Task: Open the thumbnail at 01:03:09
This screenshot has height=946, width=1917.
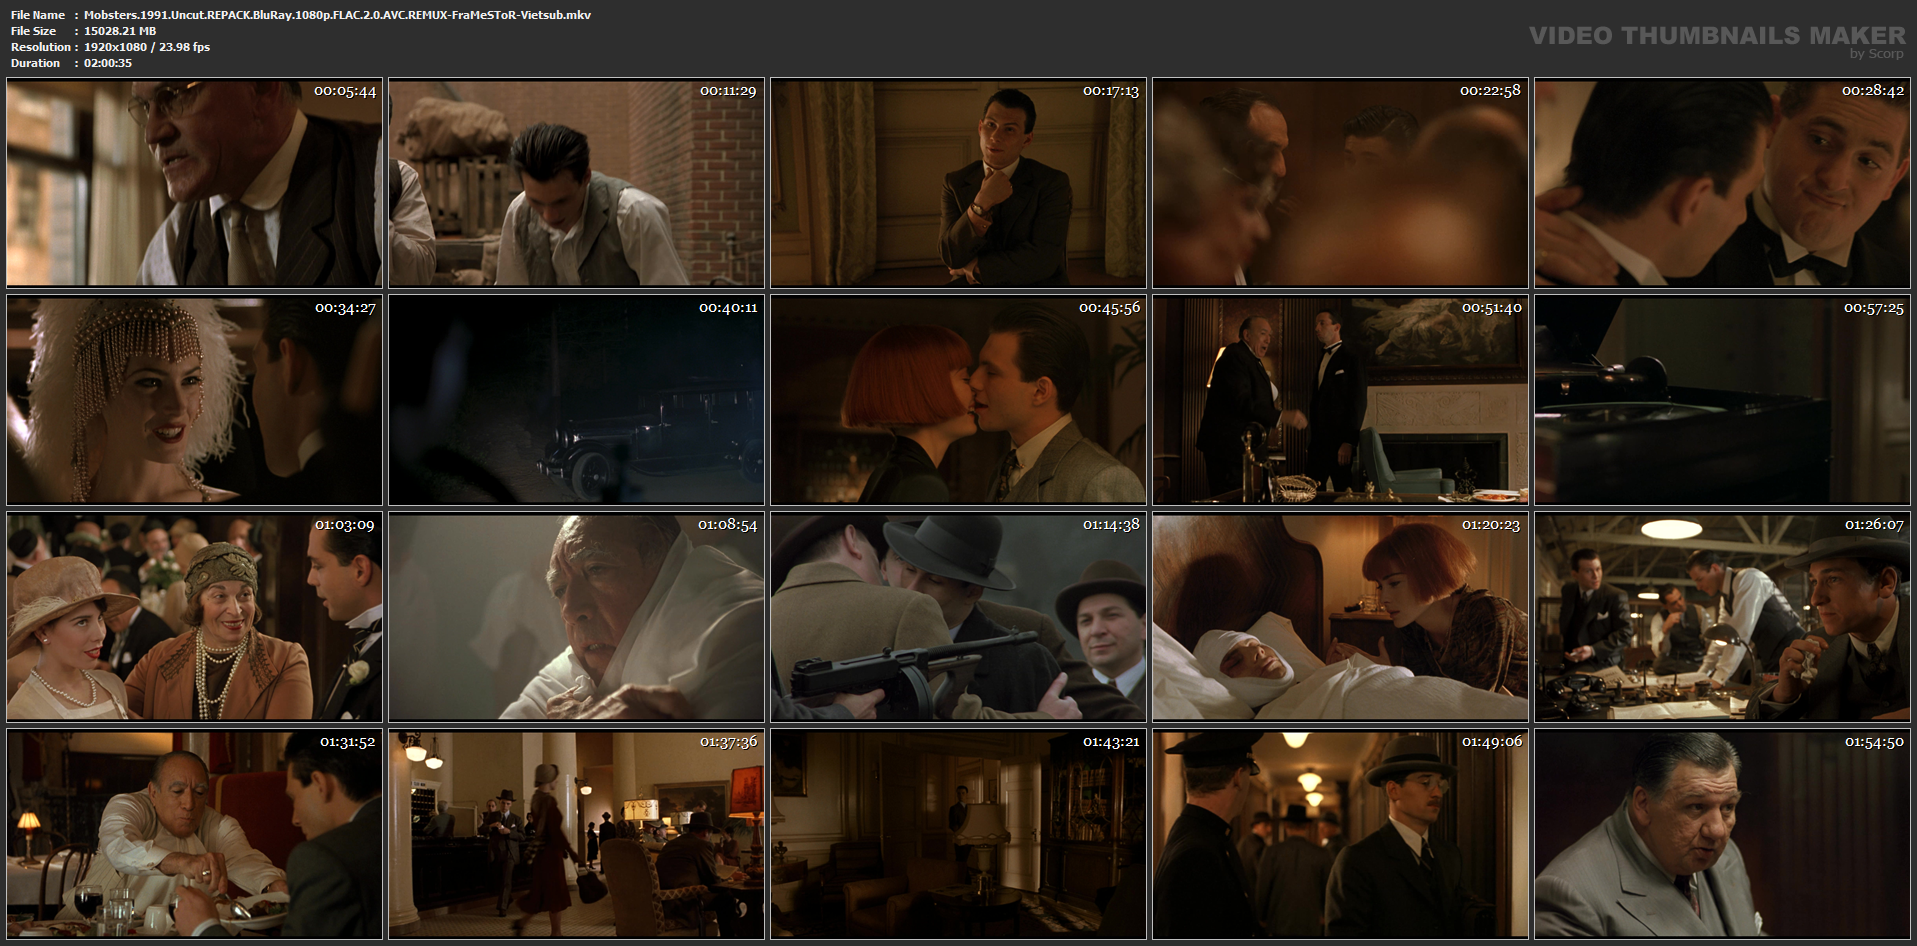Action: 194,617
